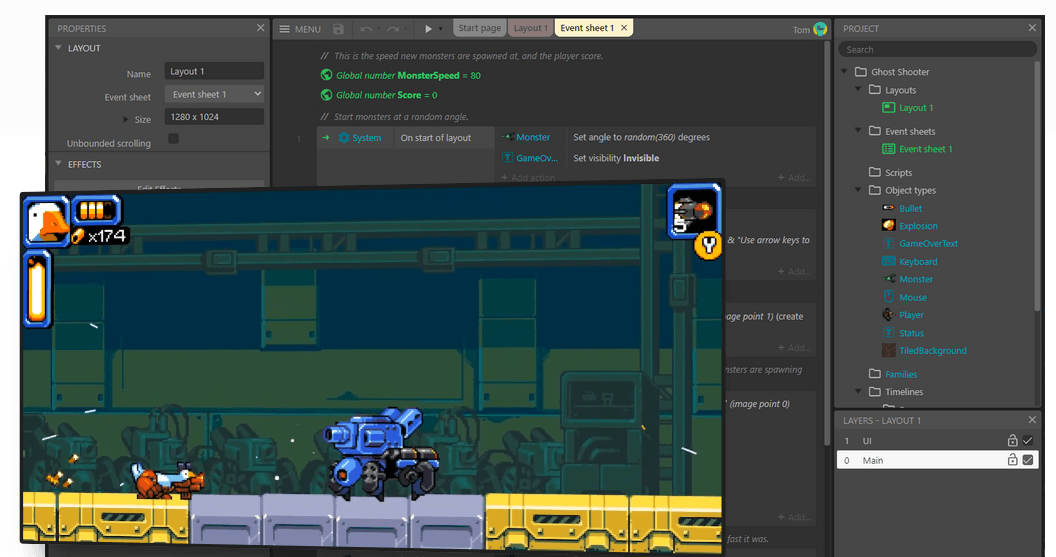Select the Event sheet 1 tab
The width and height of the screenshot is (1056, 557).
pos(587,28)
